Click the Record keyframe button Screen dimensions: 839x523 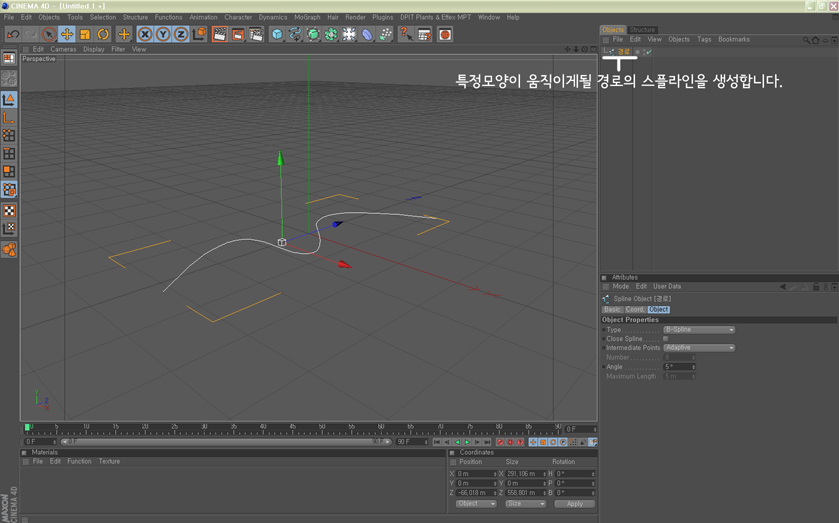coord(500,442)
